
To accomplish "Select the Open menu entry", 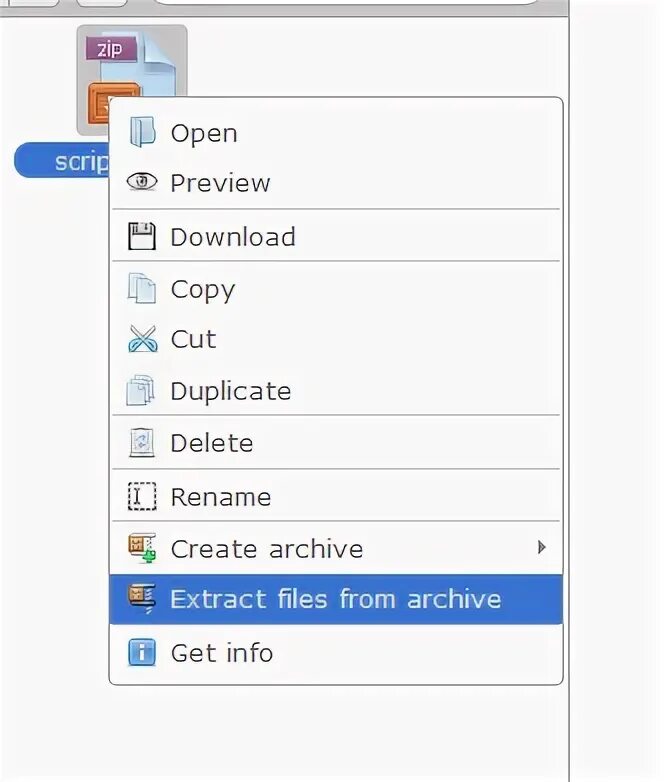I will pyautogui.click(x=336, y=133).
